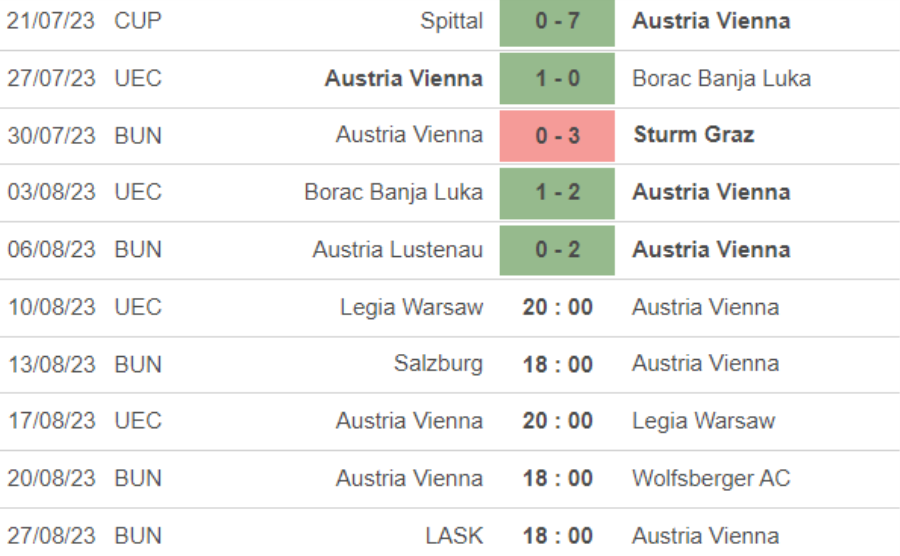900x556 pixels.
Task: Click away team Legia Warsaw on 17/08/23
Action: (x=703, y=421)
